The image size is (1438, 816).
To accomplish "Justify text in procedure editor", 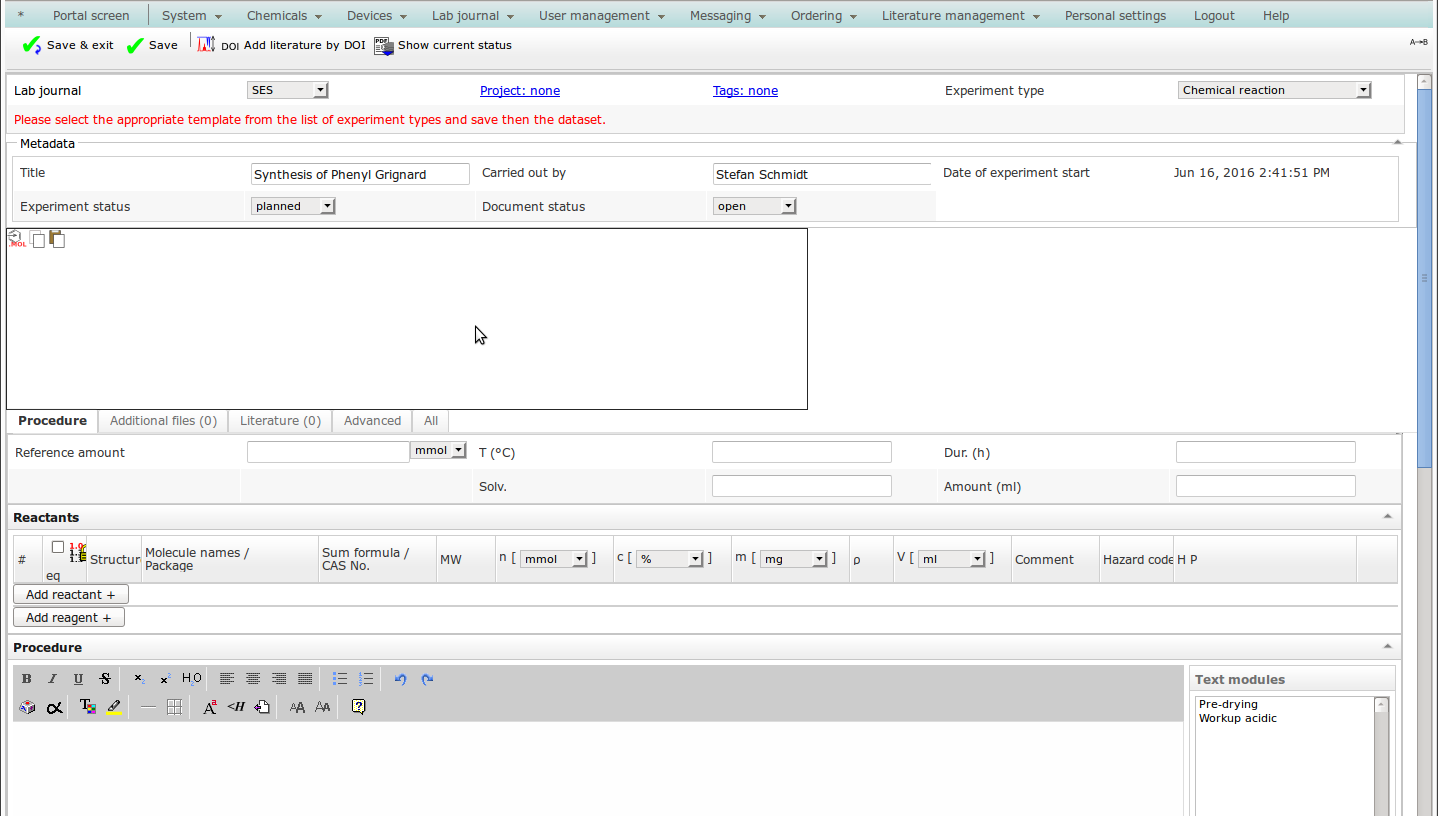I will pos(305,679).
